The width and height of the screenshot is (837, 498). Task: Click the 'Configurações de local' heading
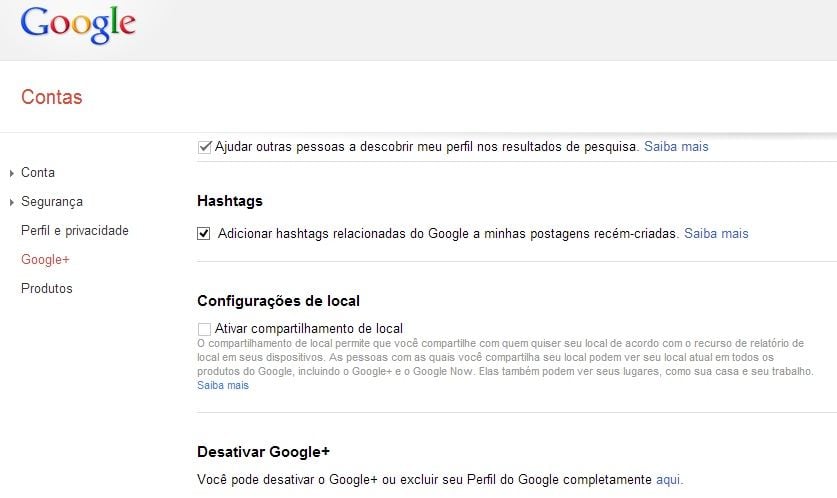(279, 301)
